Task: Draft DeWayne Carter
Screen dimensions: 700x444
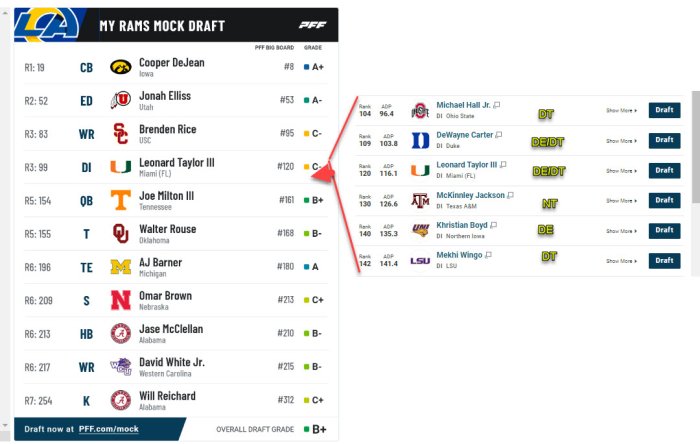Action: pyautogui.click(x=664, y=140)
